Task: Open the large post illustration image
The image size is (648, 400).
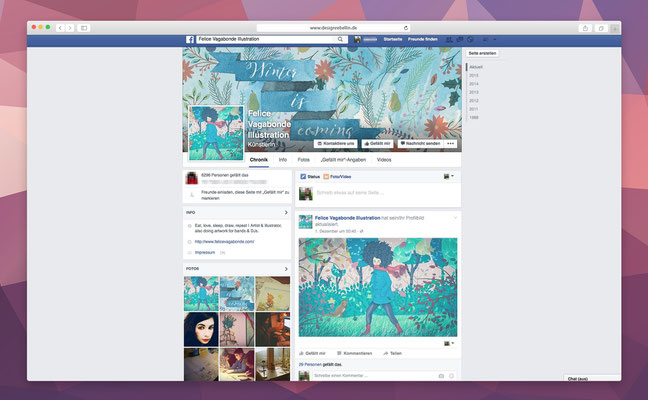Action: 378,287
